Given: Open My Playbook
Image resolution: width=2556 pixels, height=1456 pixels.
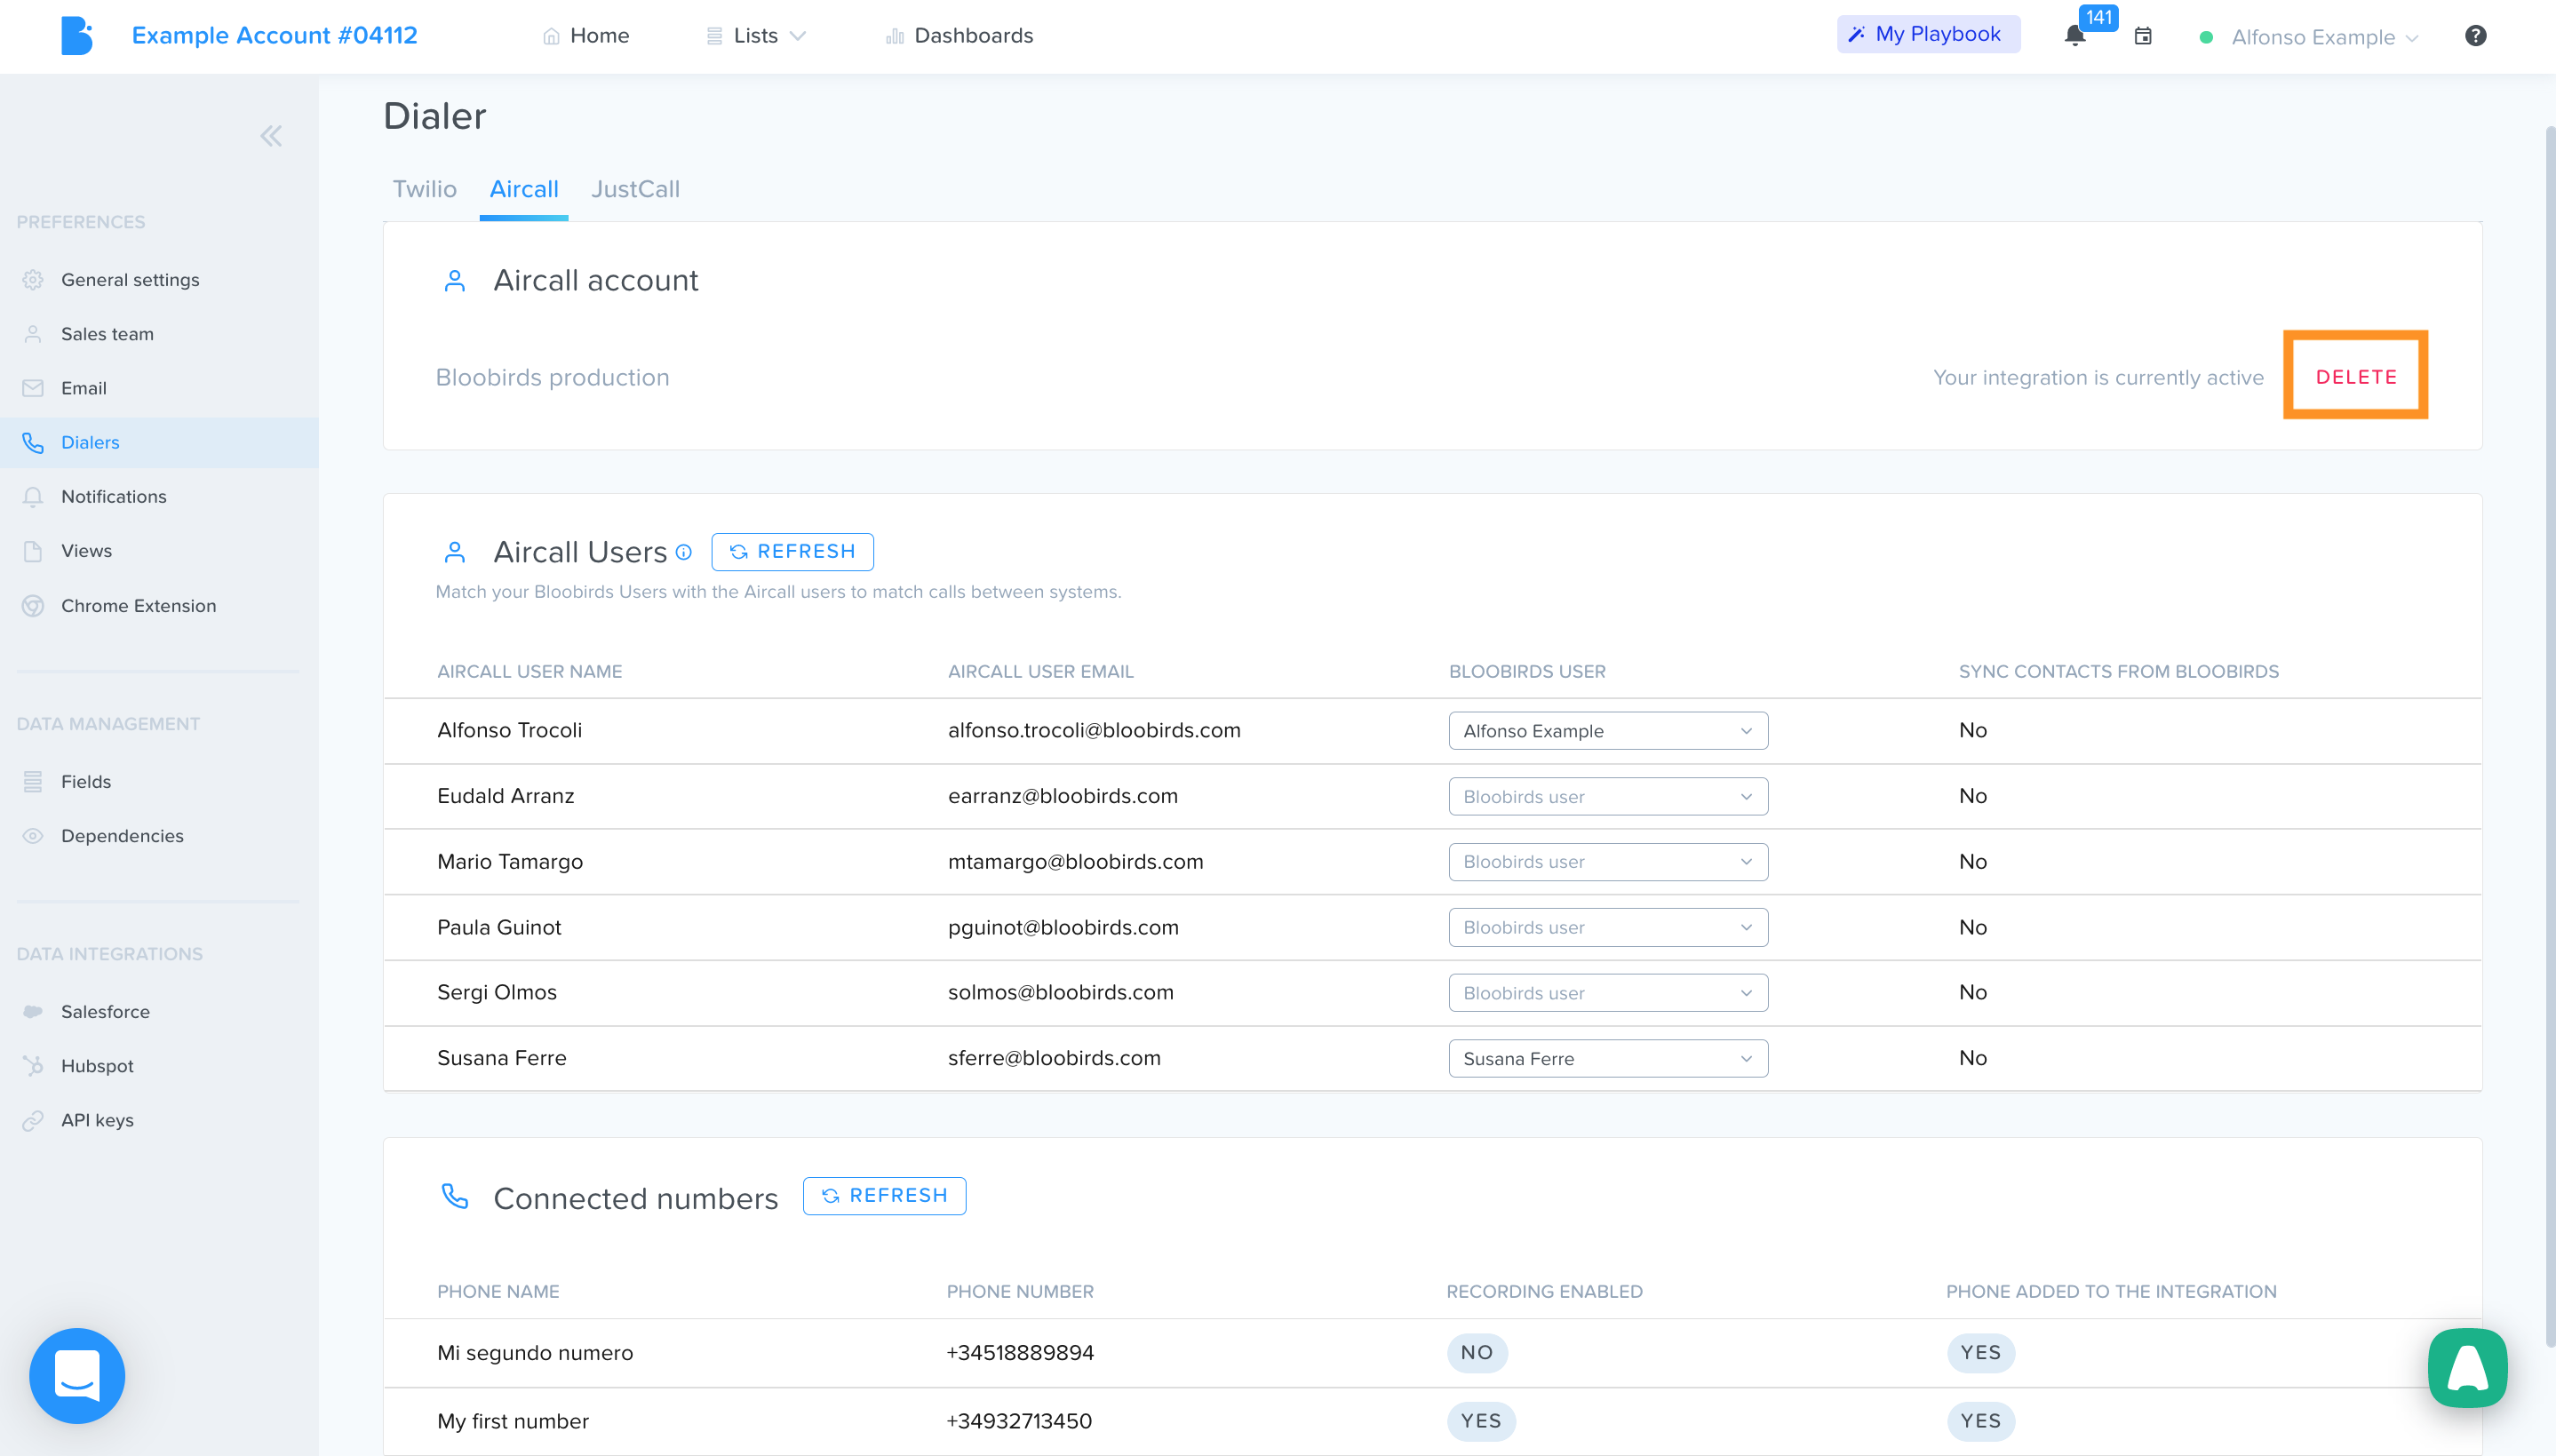Looking at the screenshot, I should pyautogui.click(x=1928, y=34).
